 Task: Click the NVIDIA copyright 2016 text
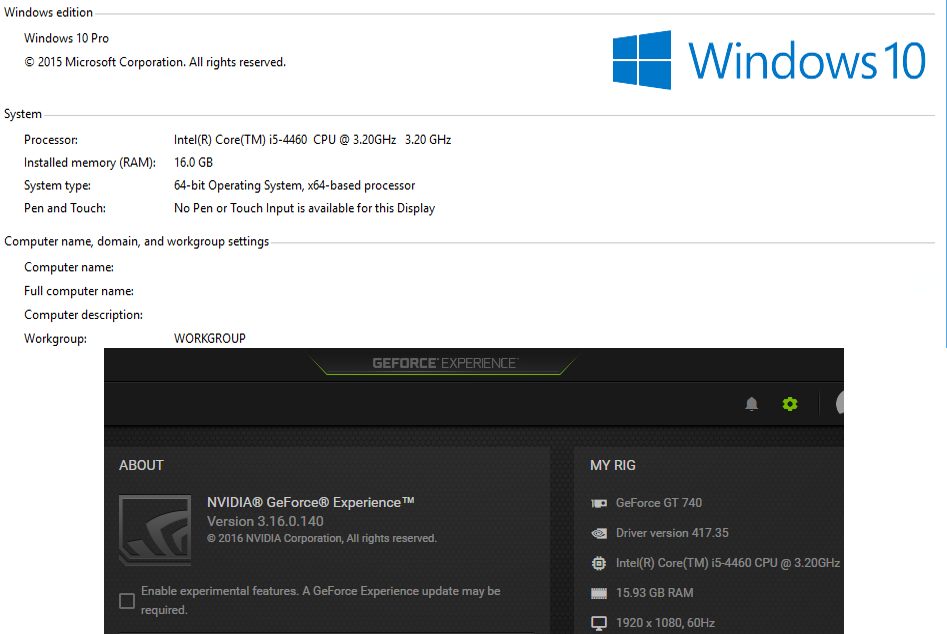pyautogui.click(x=322, y=538)
